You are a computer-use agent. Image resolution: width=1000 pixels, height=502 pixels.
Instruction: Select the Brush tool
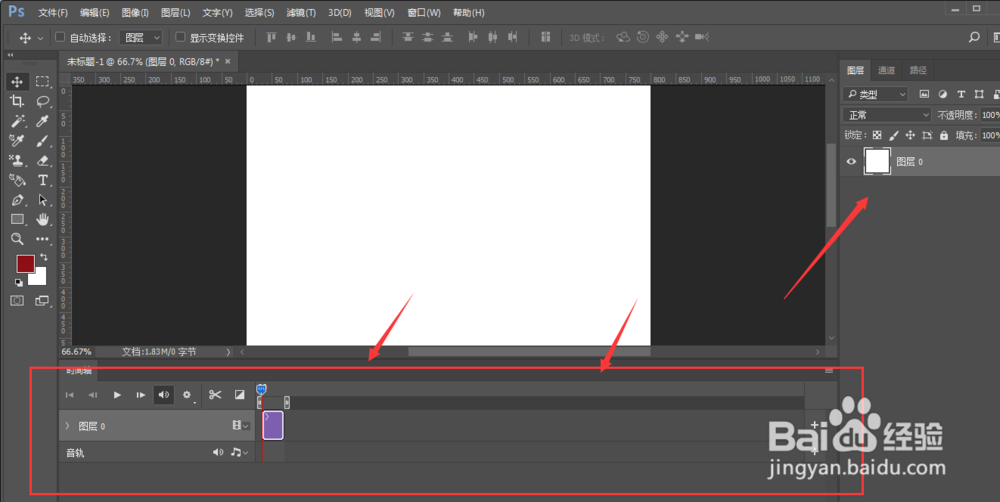point(42,141)
